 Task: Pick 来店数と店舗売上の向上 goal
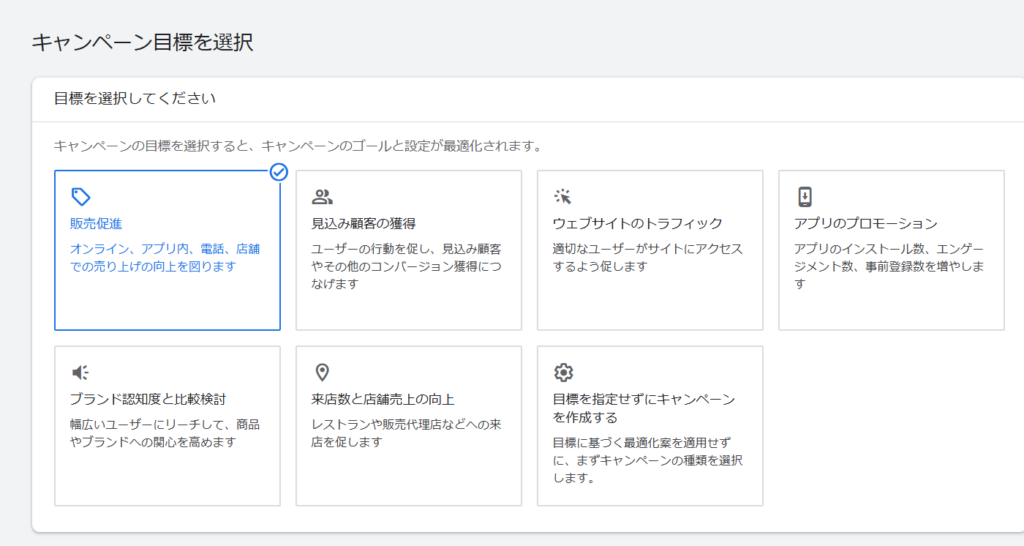(x=409, y=426)
